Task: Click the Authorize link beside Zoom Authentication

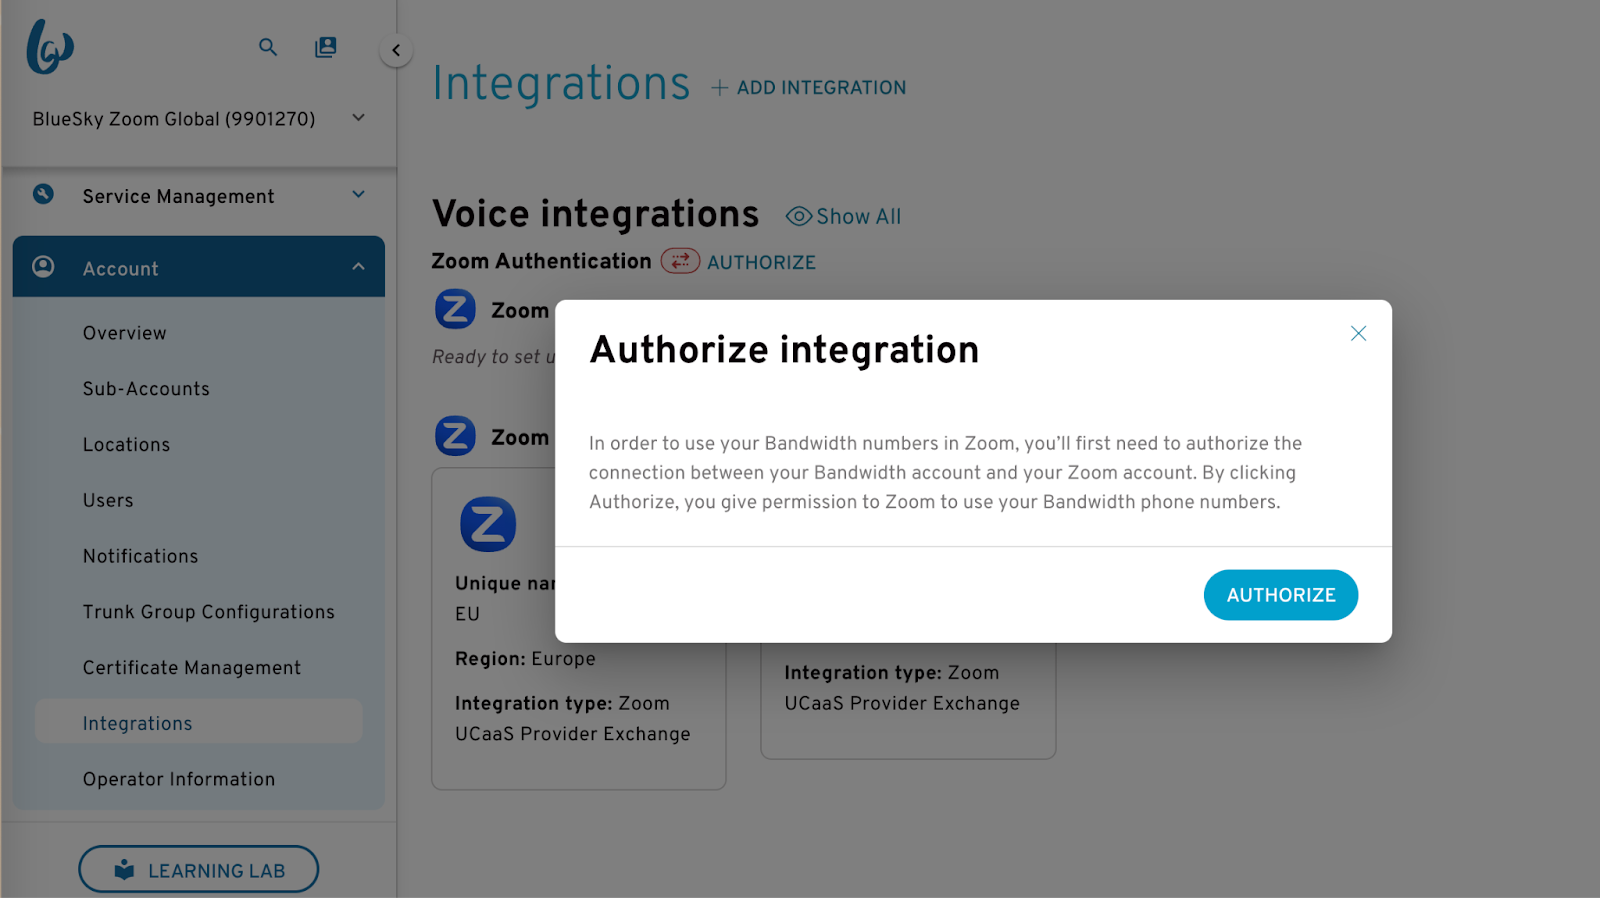Action: (x=761, y=262)
